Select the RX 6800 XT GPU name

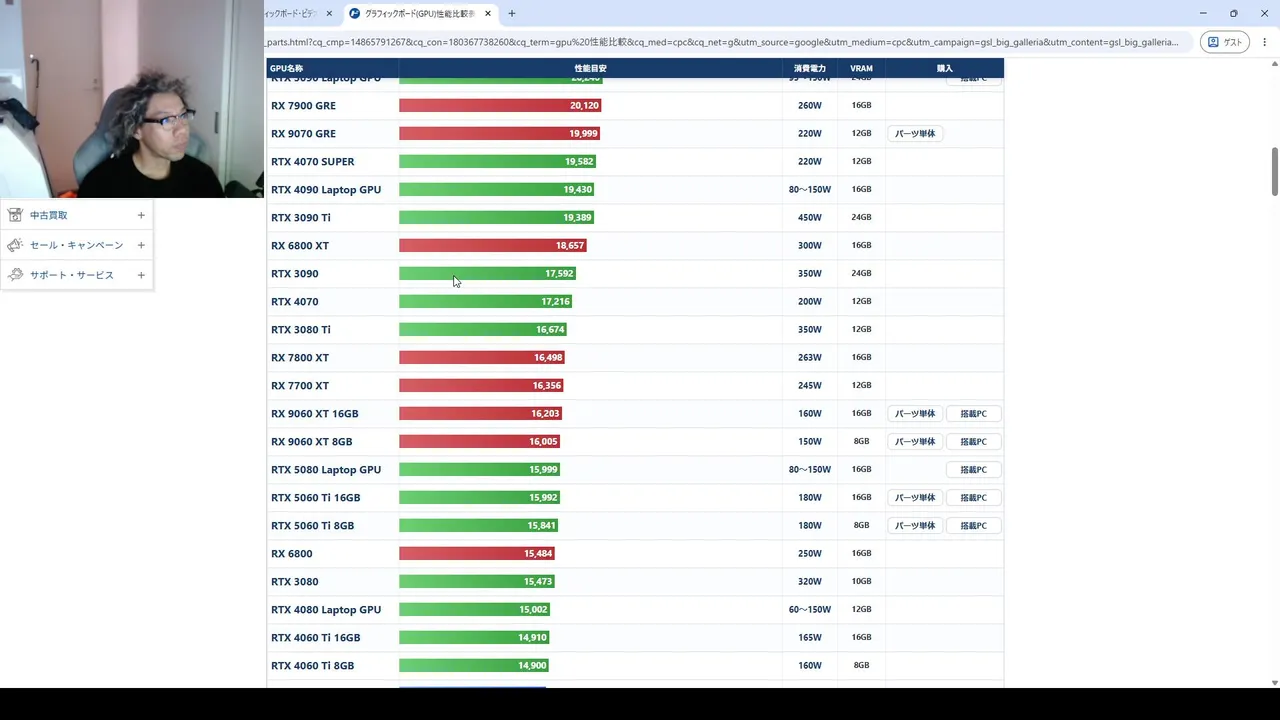pyautogui.click(x=300, y=246)
